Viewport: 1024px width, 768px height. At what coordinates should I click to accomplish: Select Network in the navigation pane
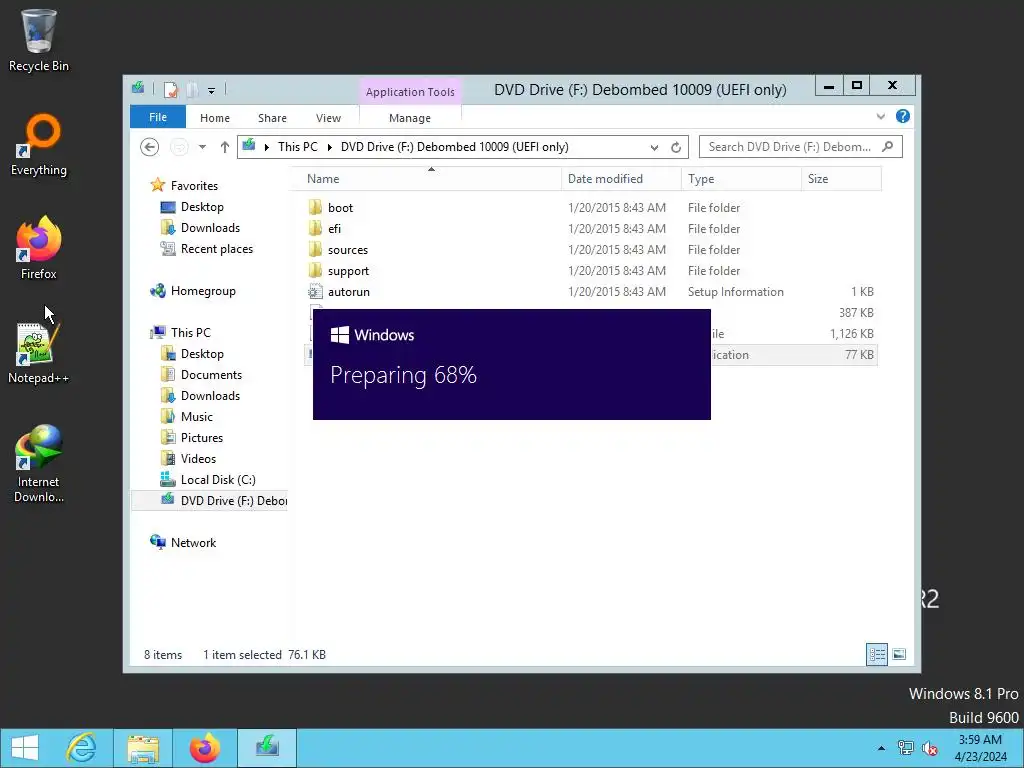[193, 543]
